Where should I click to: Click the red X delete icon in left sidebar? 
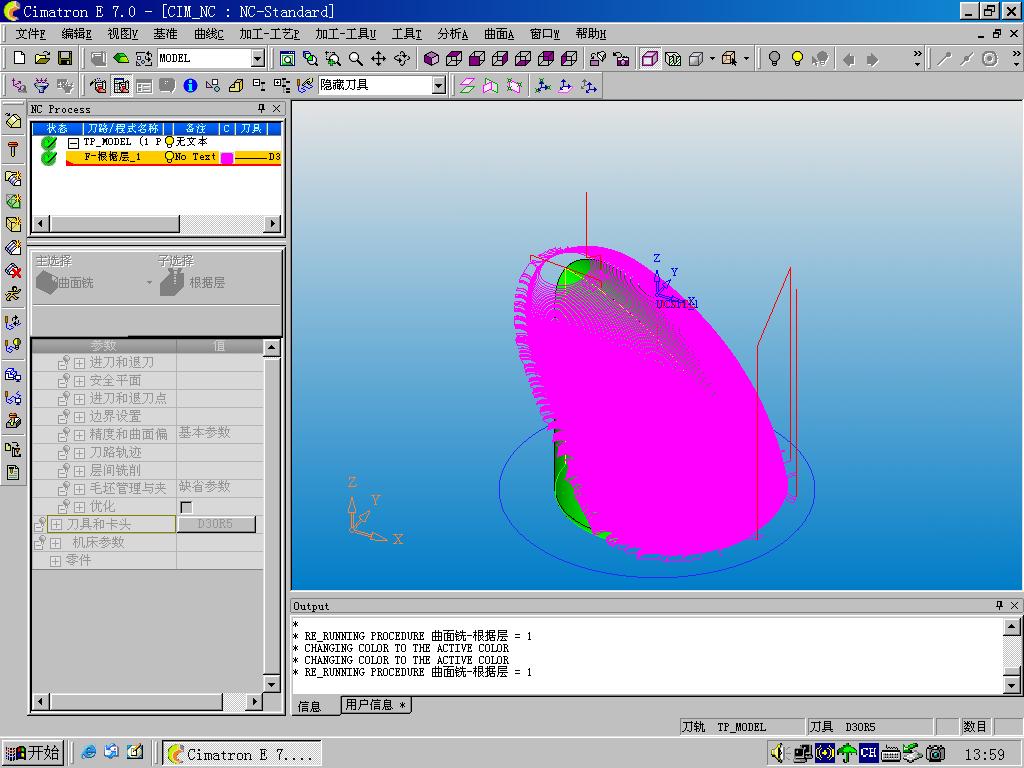pos(13,270)
